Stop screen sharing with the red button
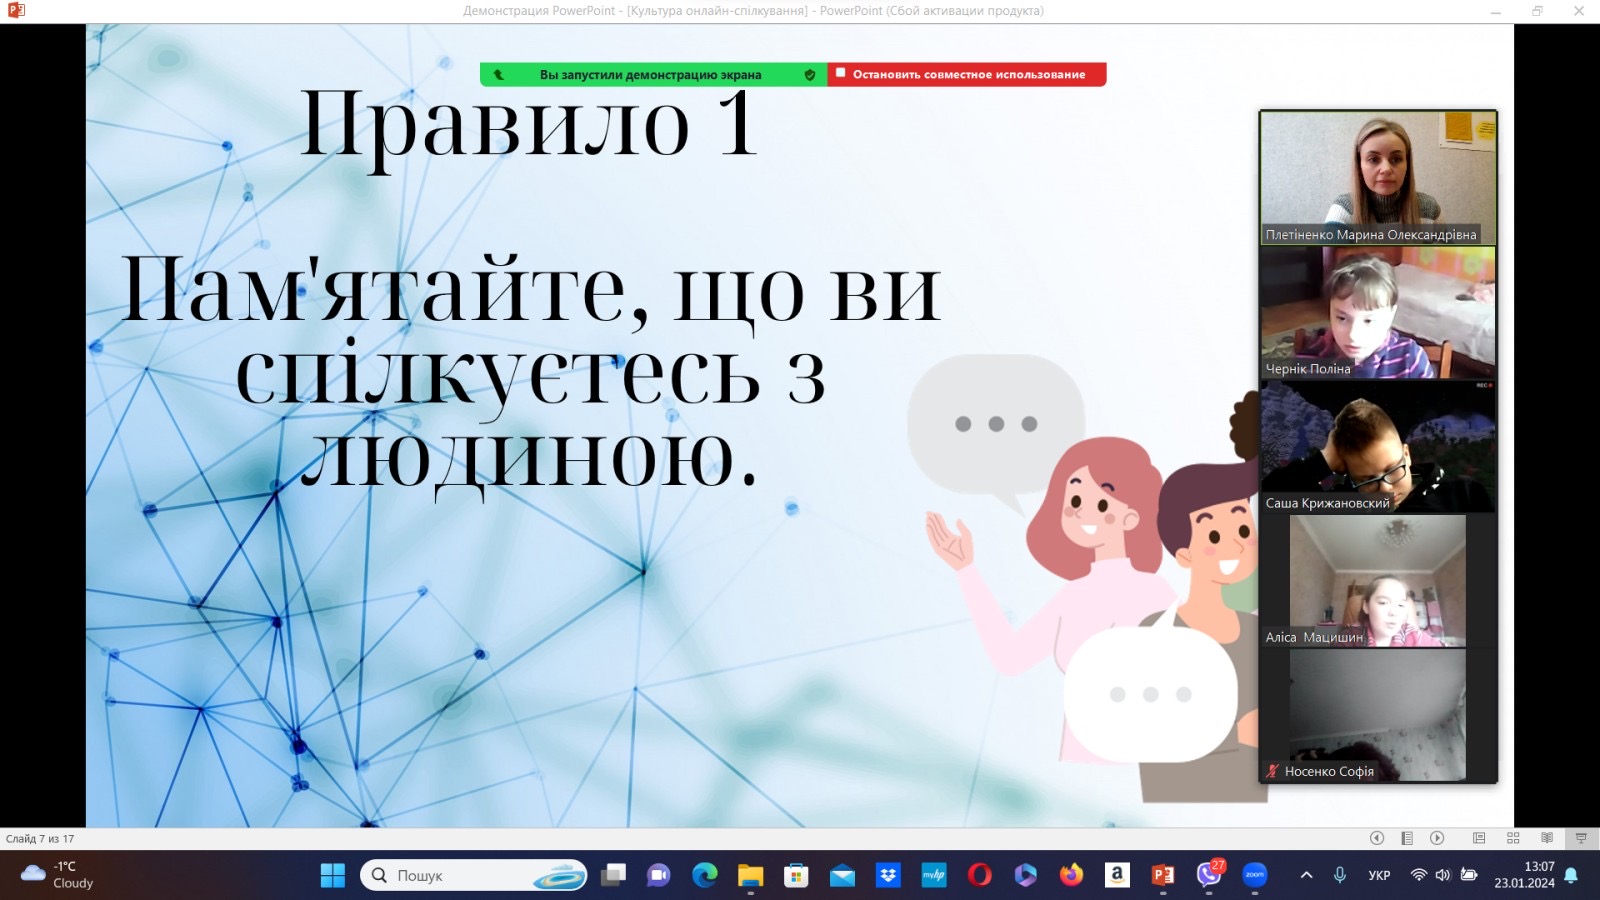Screen dimensions: 1600x900 coord(967,74)
